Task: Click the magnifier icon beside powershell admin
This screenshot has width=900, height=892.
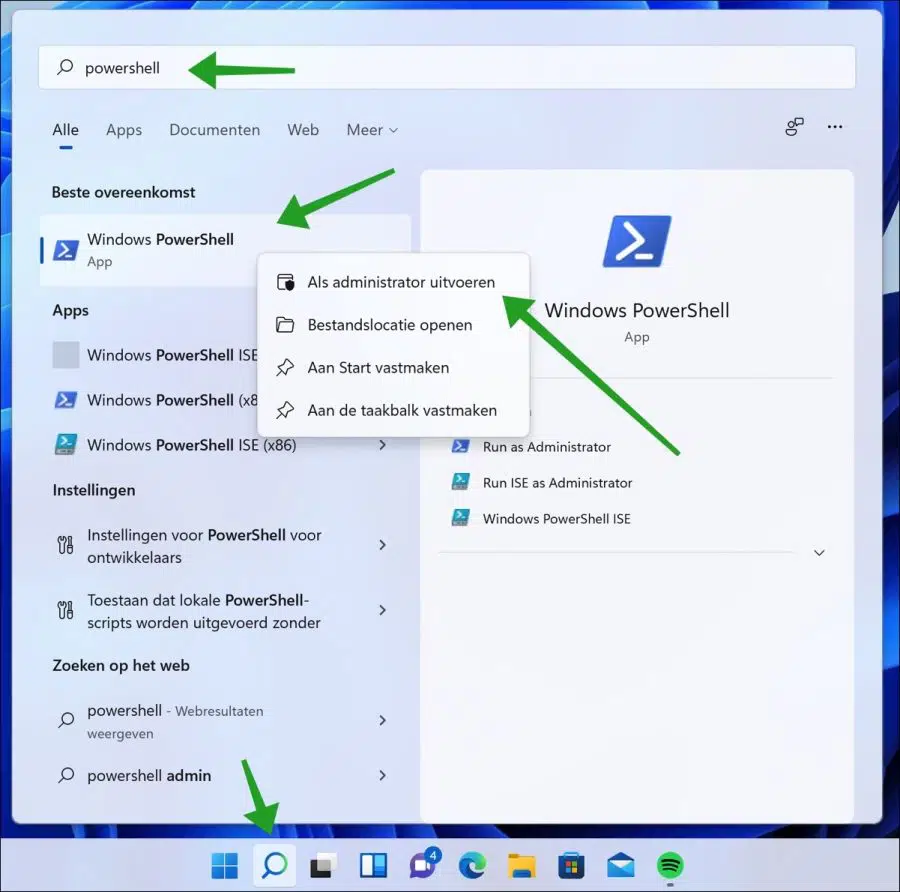Action: 66,775
